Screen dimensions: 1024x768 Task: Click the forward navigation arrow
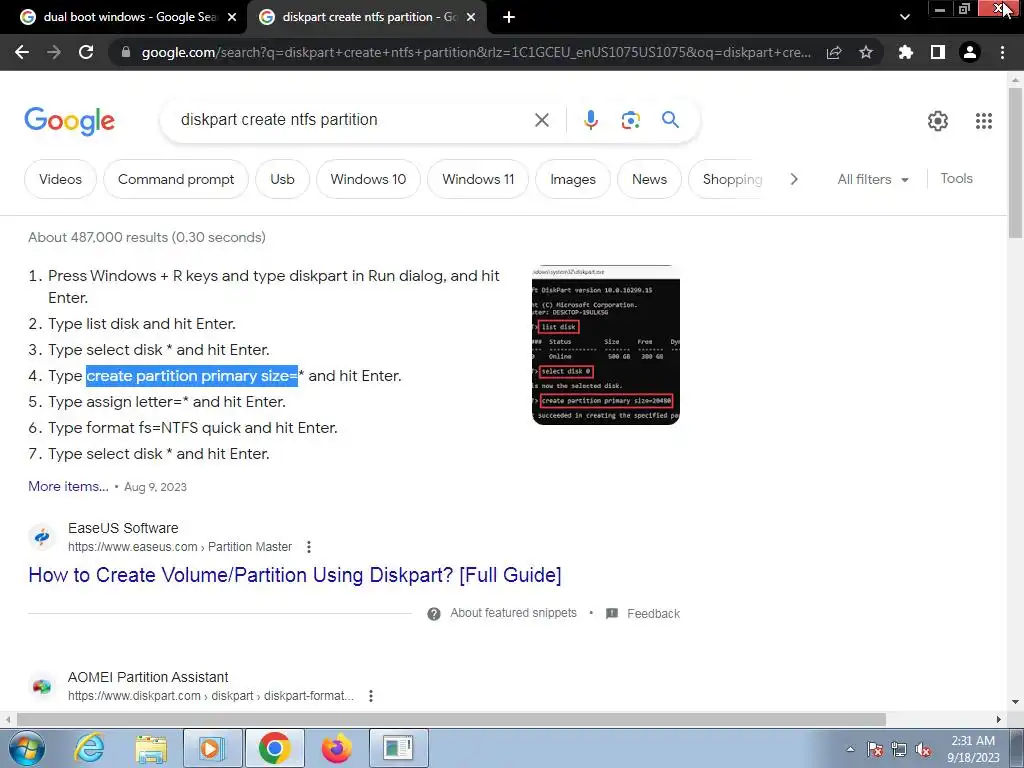pyautogui.click(x=54, y=52)
